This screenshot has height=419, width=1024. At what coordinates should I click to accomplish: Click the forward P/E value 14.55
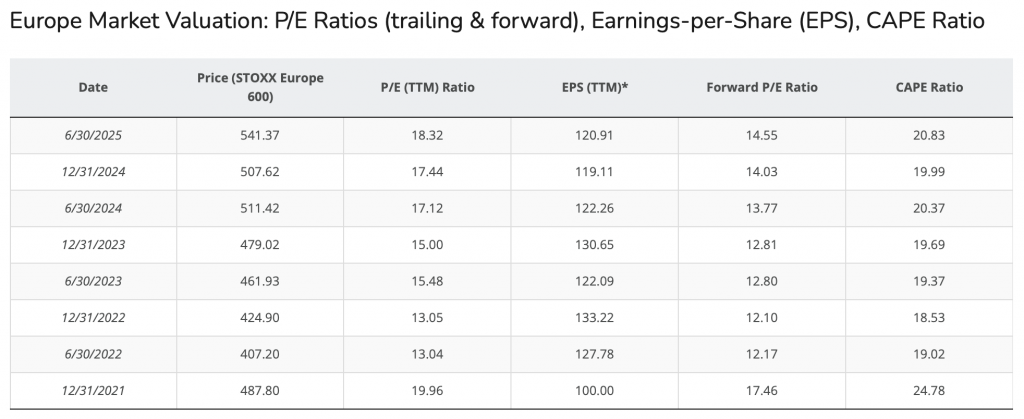762,135
